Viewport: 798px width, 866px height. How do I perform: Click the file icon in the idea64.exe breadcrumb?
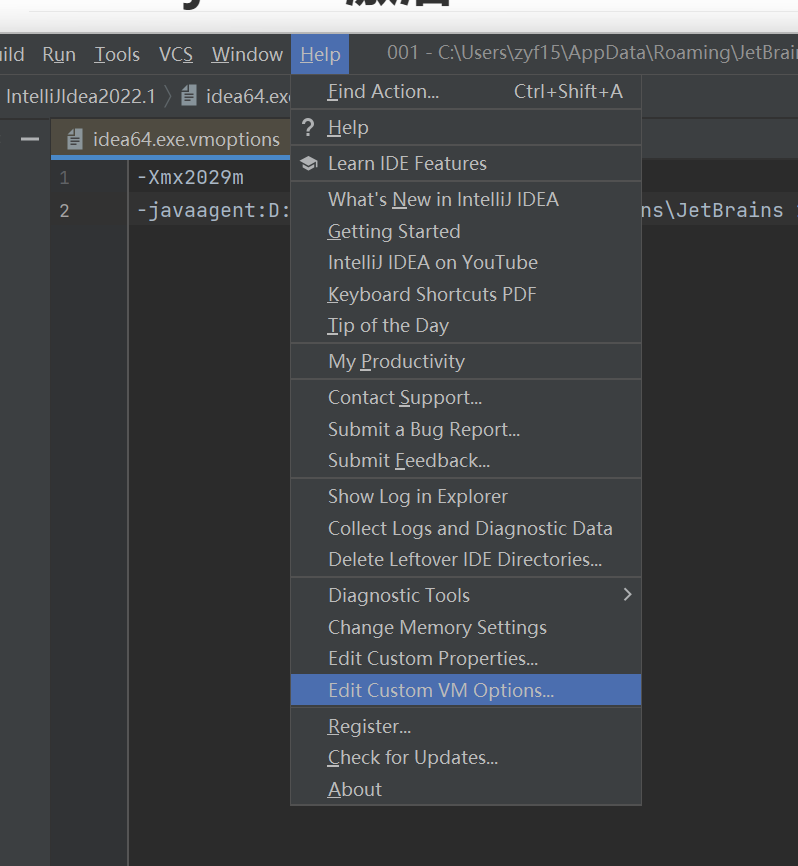(189, 96)
